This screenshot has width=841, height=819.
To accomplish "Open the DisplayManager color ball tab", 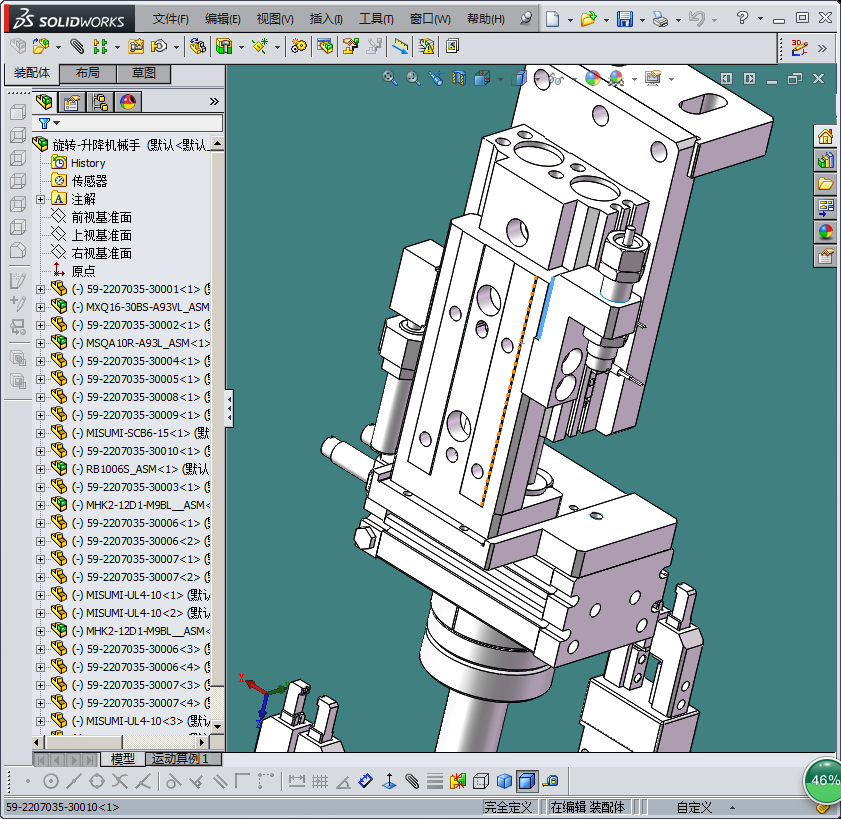I will click(128, 102).
